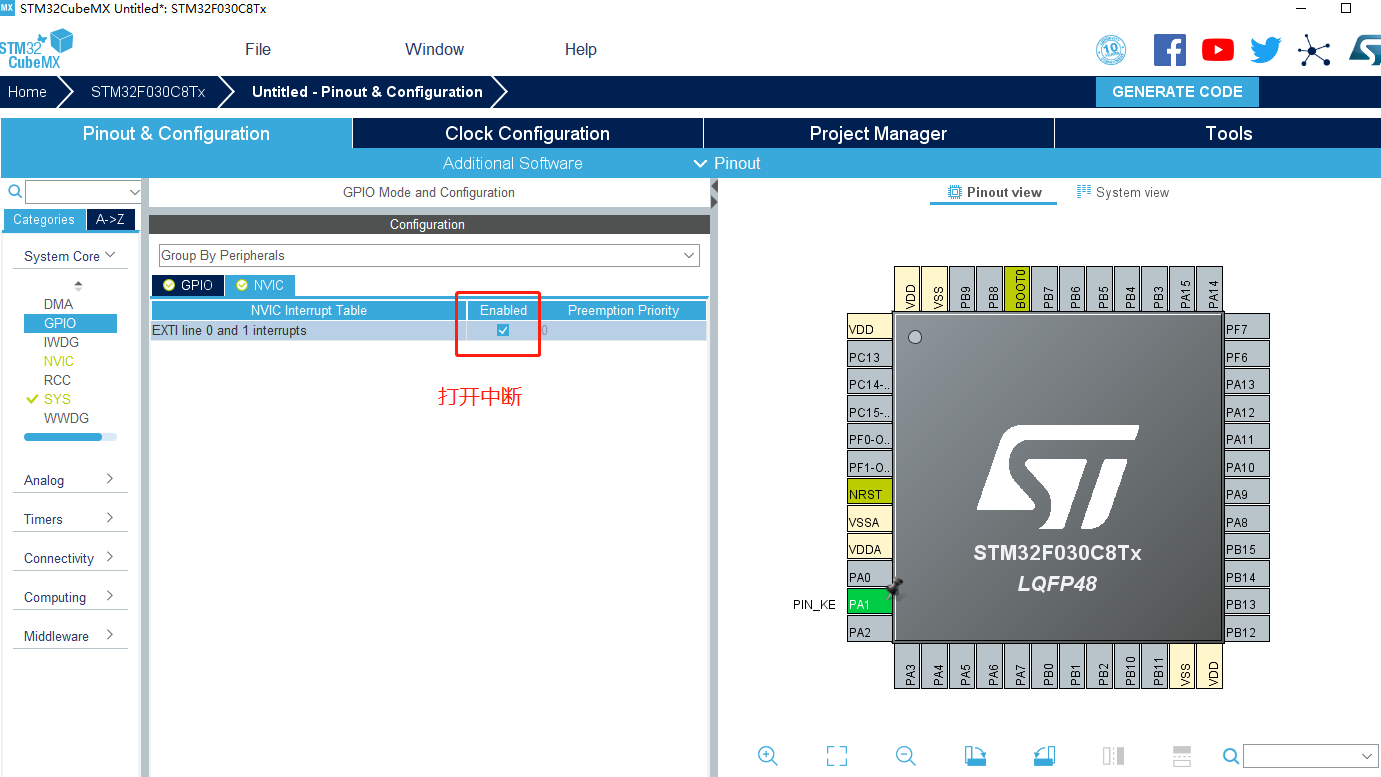1381x777 pixels.
Task: Click the System view grid icon
Action: (1084, 192)
